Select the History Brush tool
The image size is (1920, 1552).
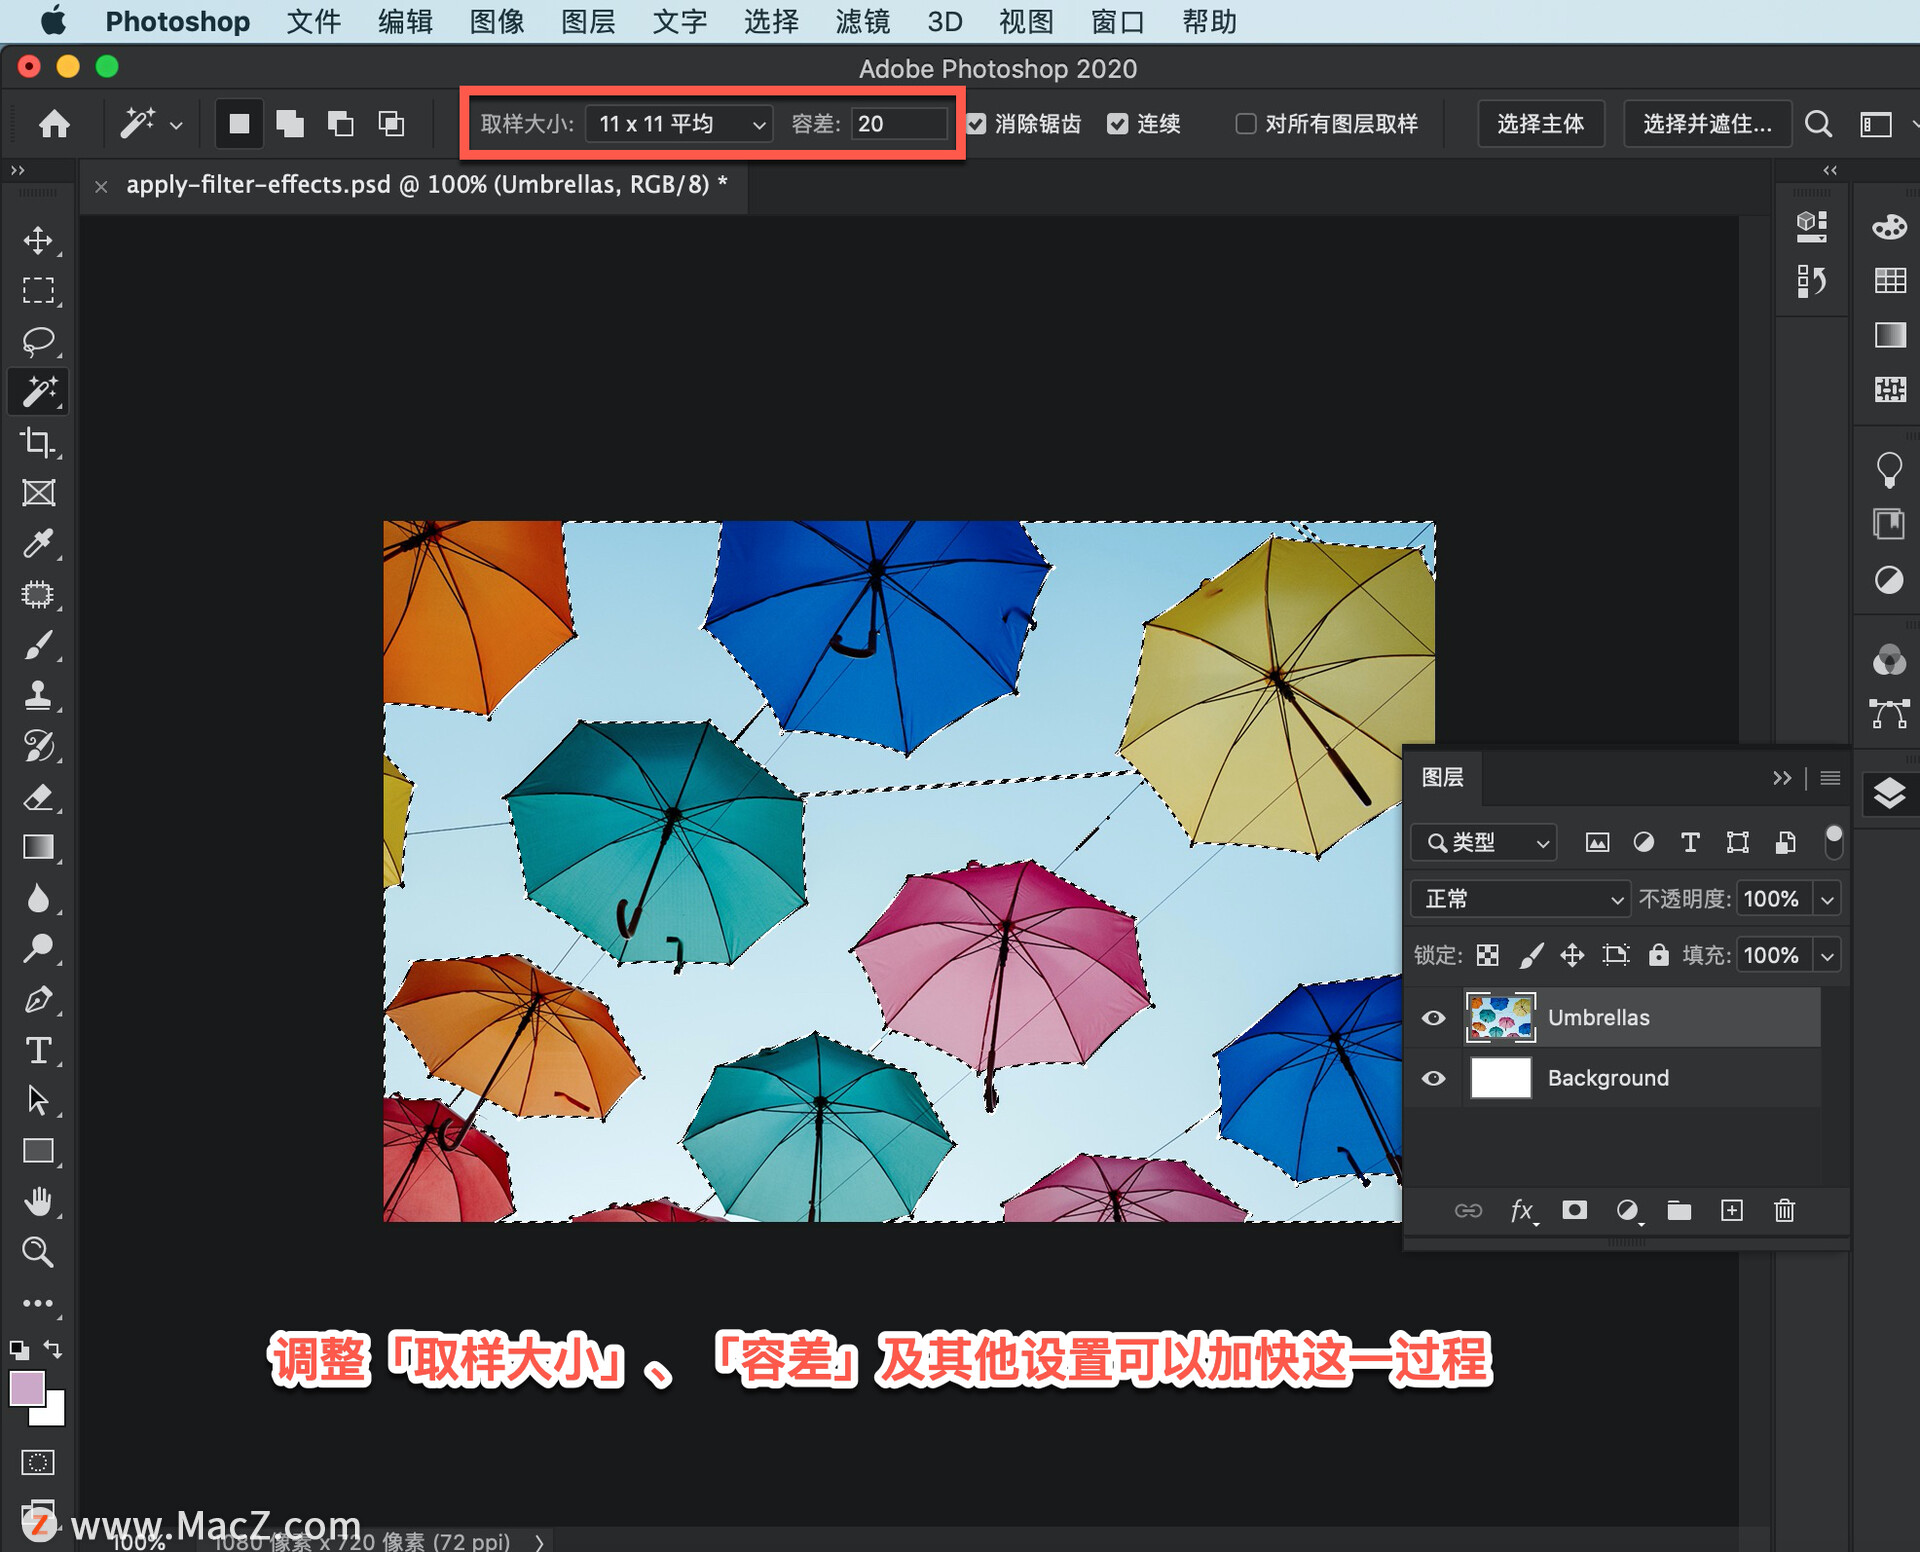pyautogui.click(x=38, y=746)
